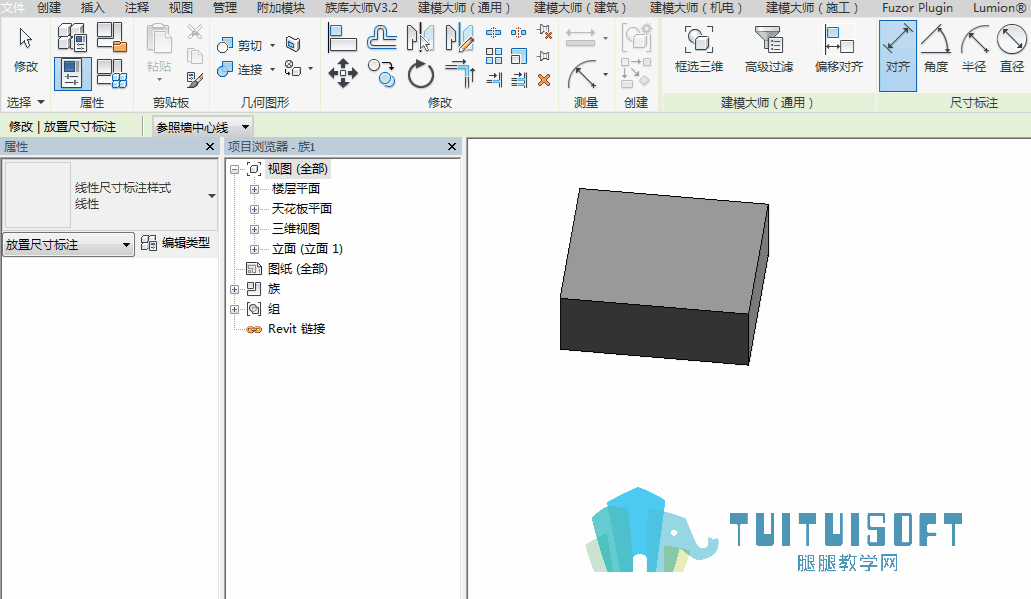Select the Mirror - Draw Axis tool
Screen dimensions: 1031x599
tap(460, 38)
